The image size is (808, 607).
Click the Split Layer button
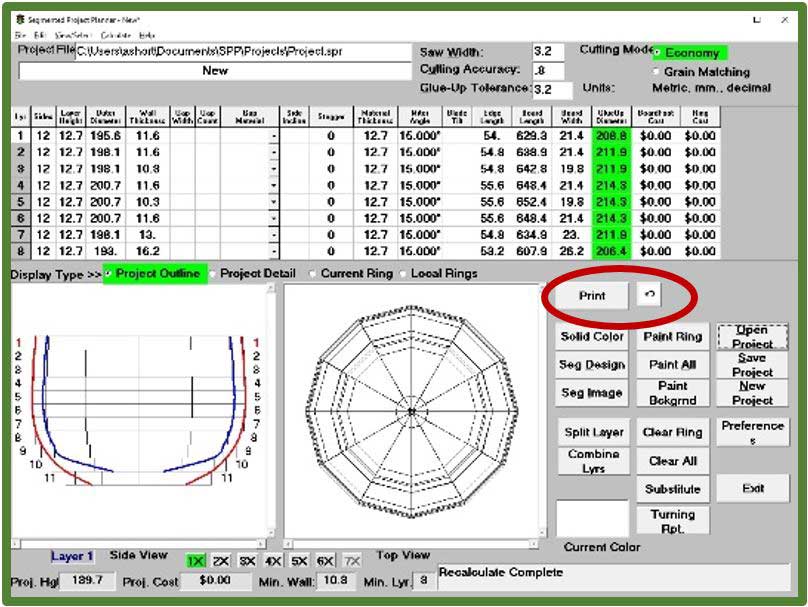594,432
